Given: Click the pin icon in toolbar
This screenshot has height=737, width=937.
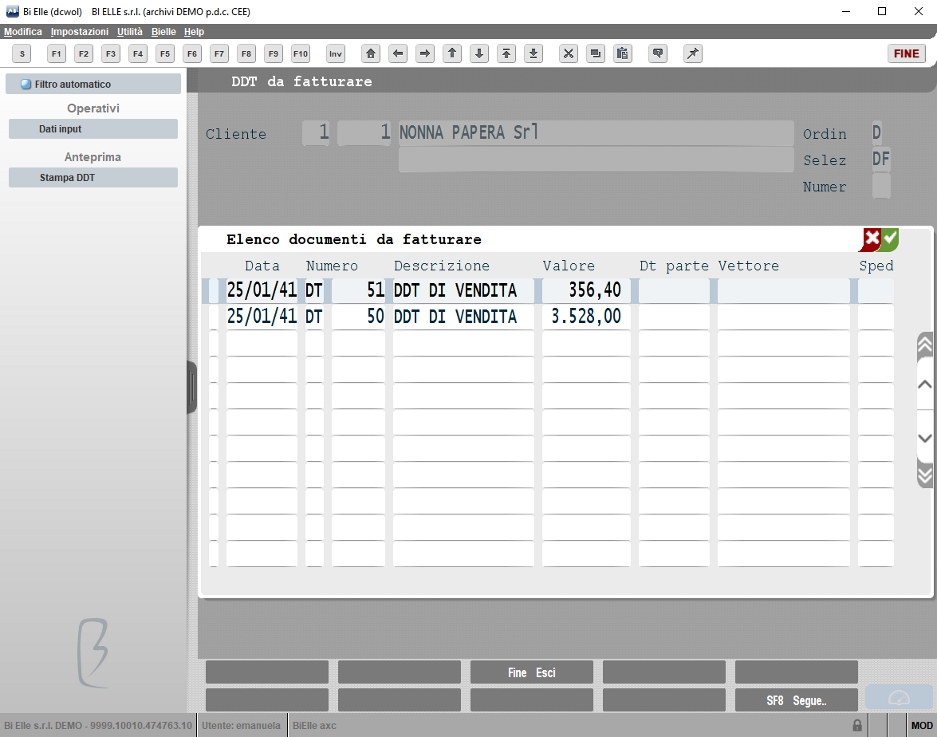Looking at the screenshot, I should coord(693,54).
